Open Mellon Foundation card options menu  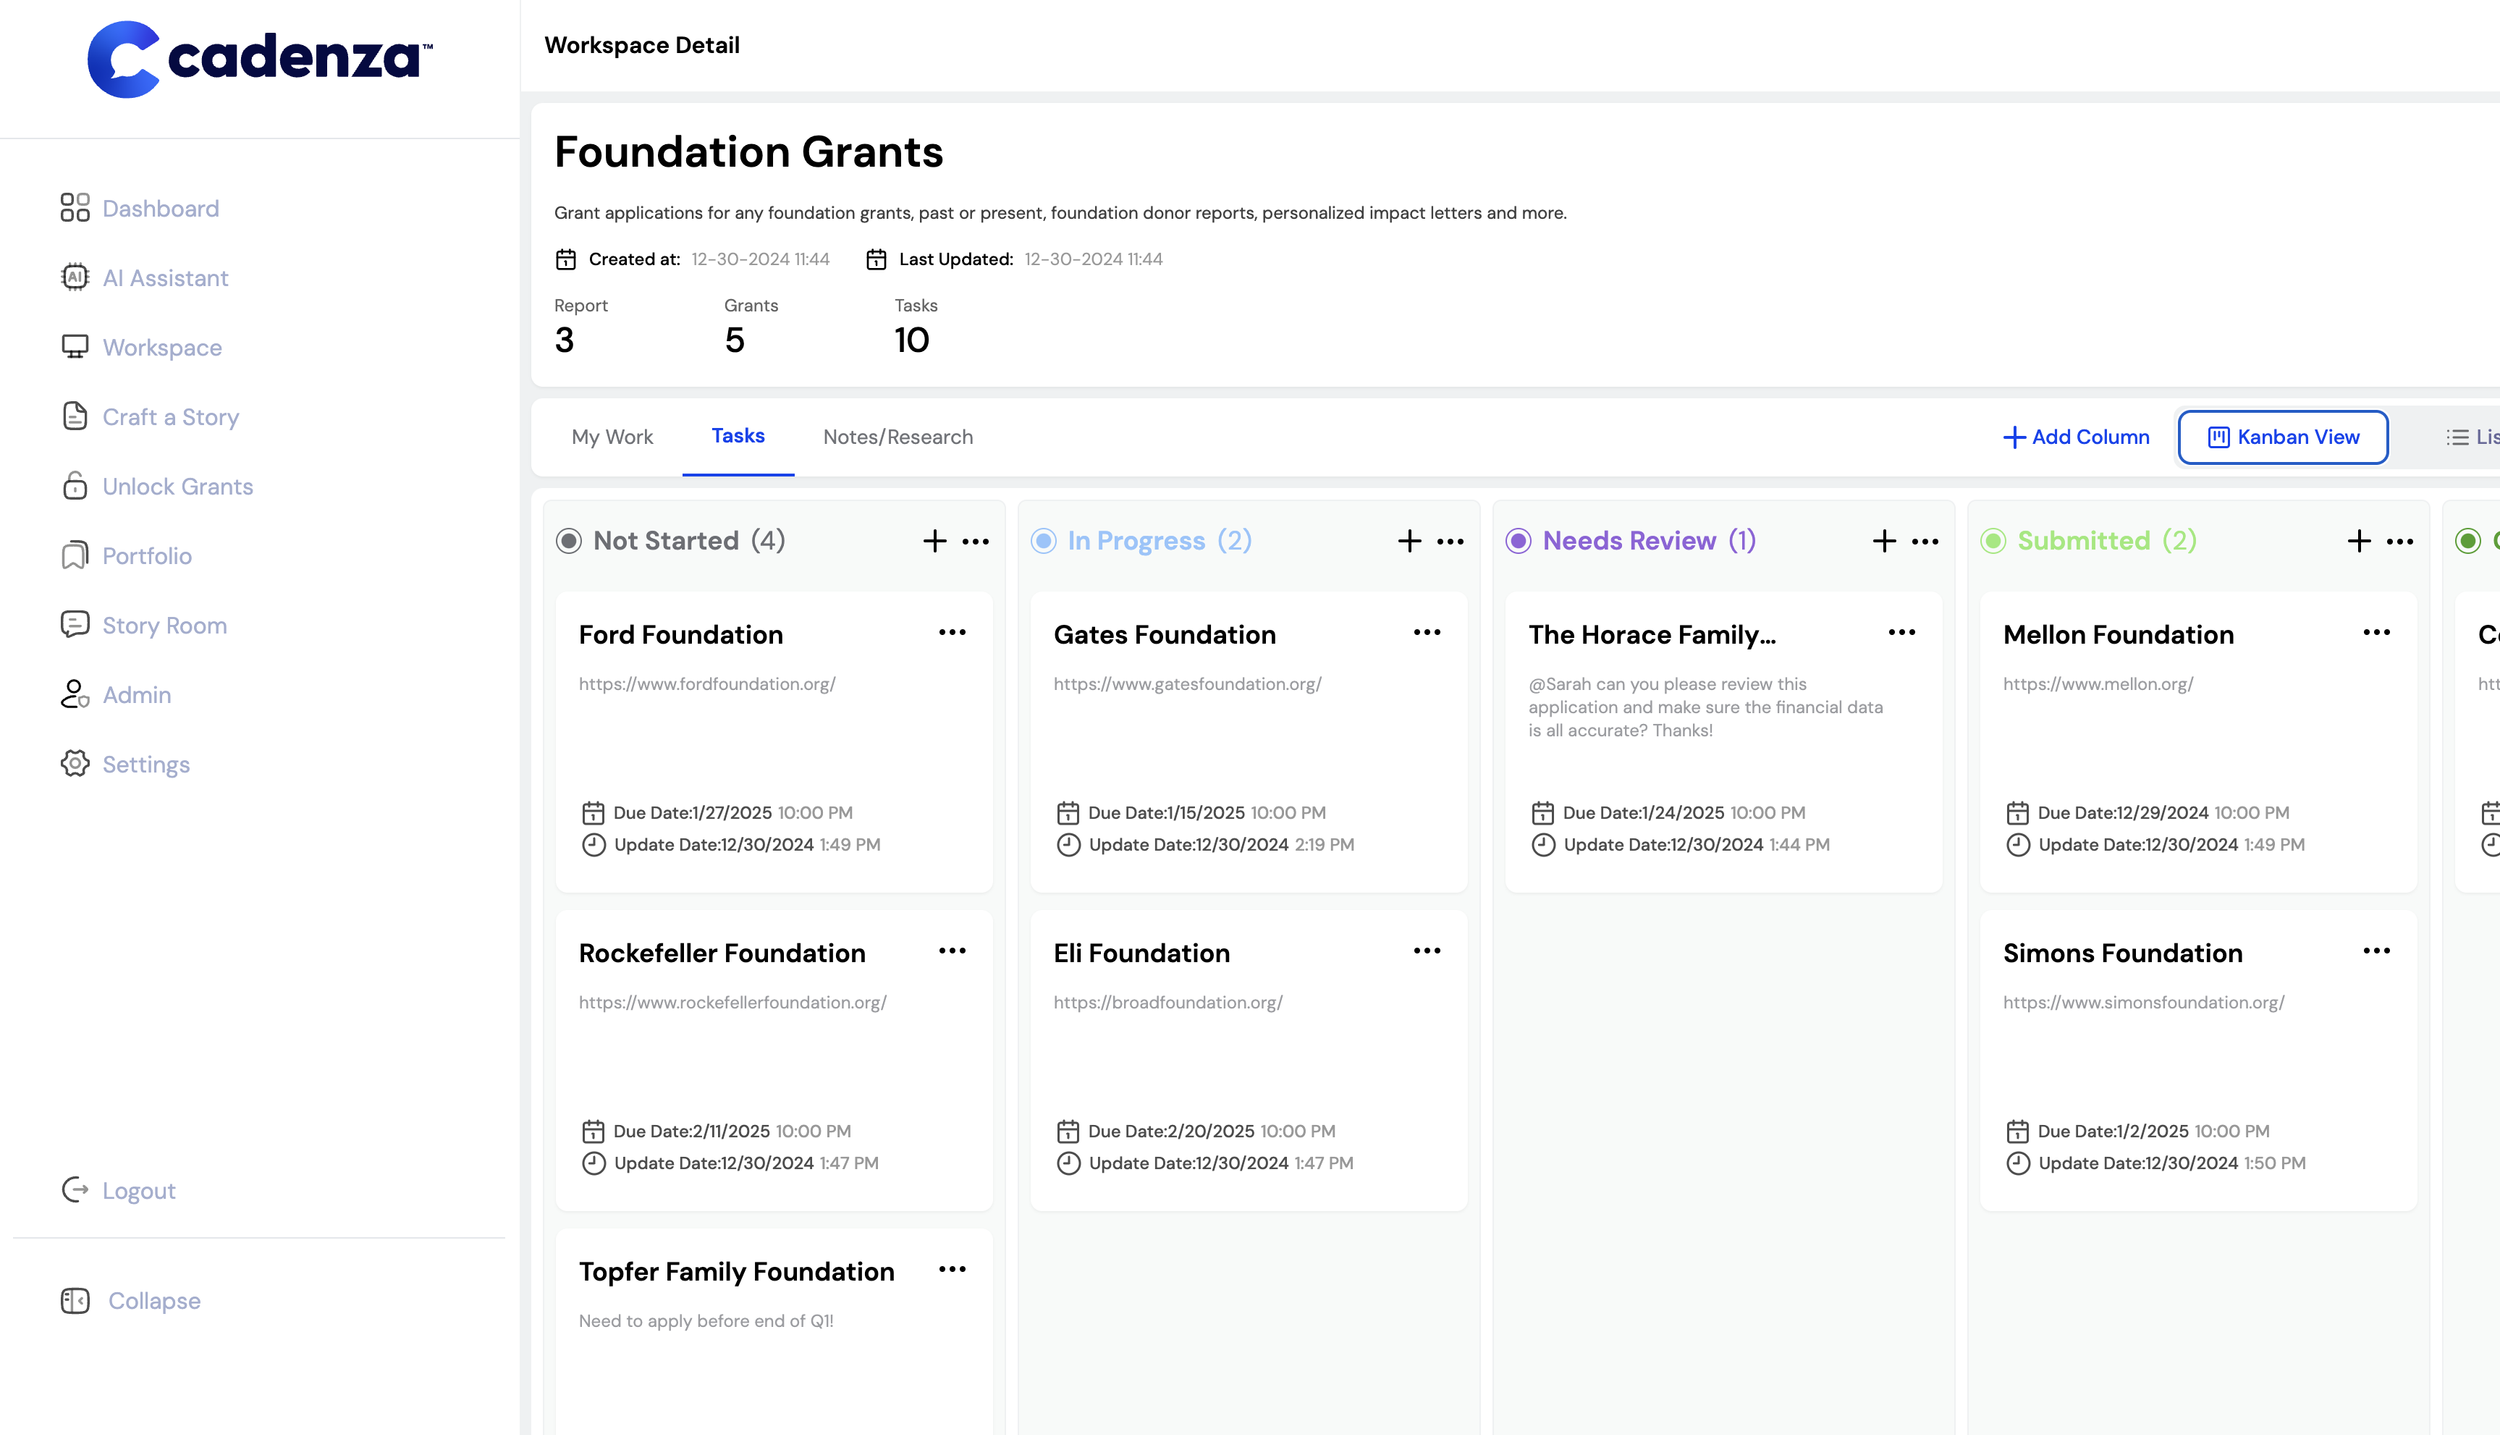coord(2377,632)
